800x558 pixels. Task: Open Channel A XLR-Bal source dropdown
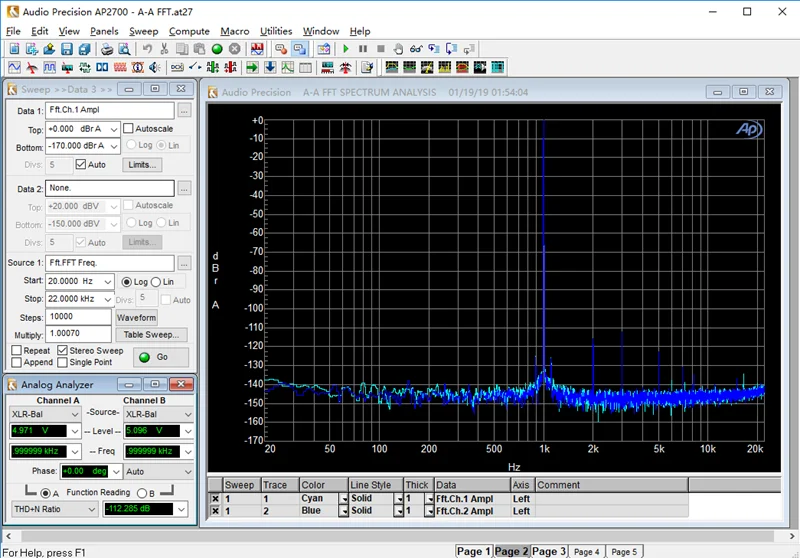tap(75, 414)
